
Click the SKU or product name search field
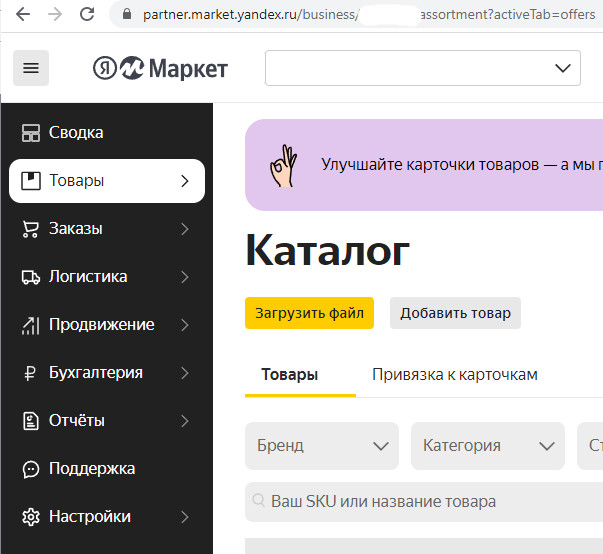pyautogui.click(x=424, y=502)
